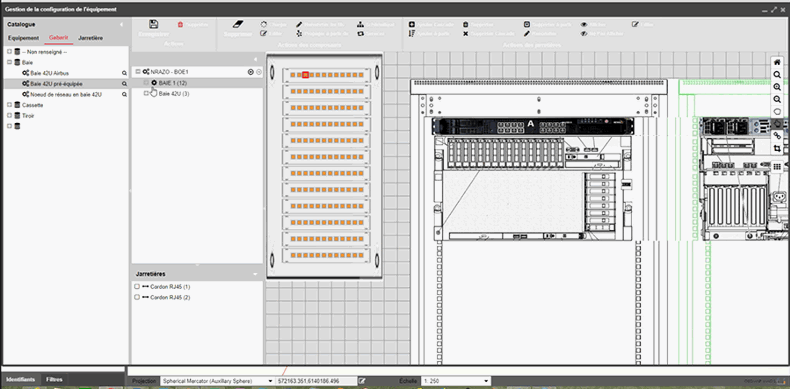Image resolution: width=790 pixels, height=389 pixels.
Task: Go to home extent on map toolbar
Action: point(777,62)
